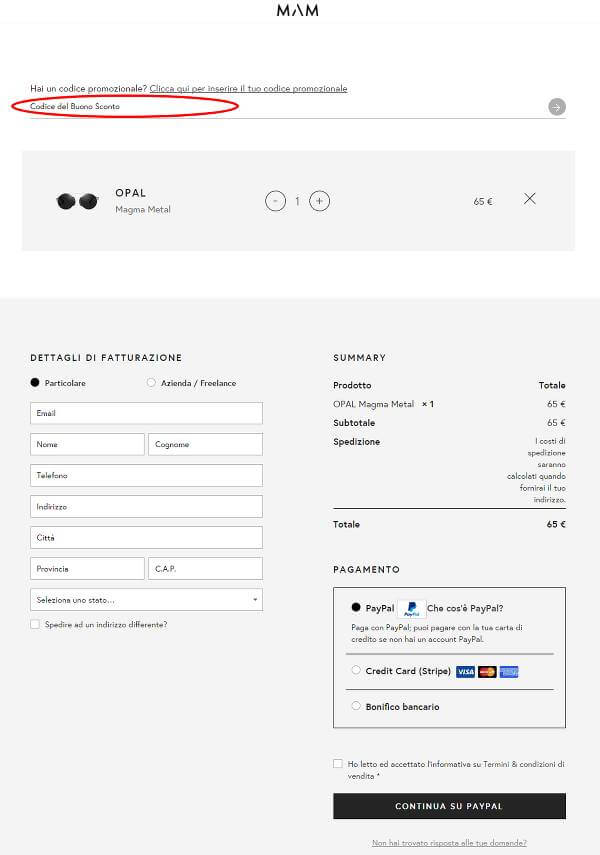Click the PayPal logo icon
Viewport: 600px width, 855px height.
click(411, 609)
